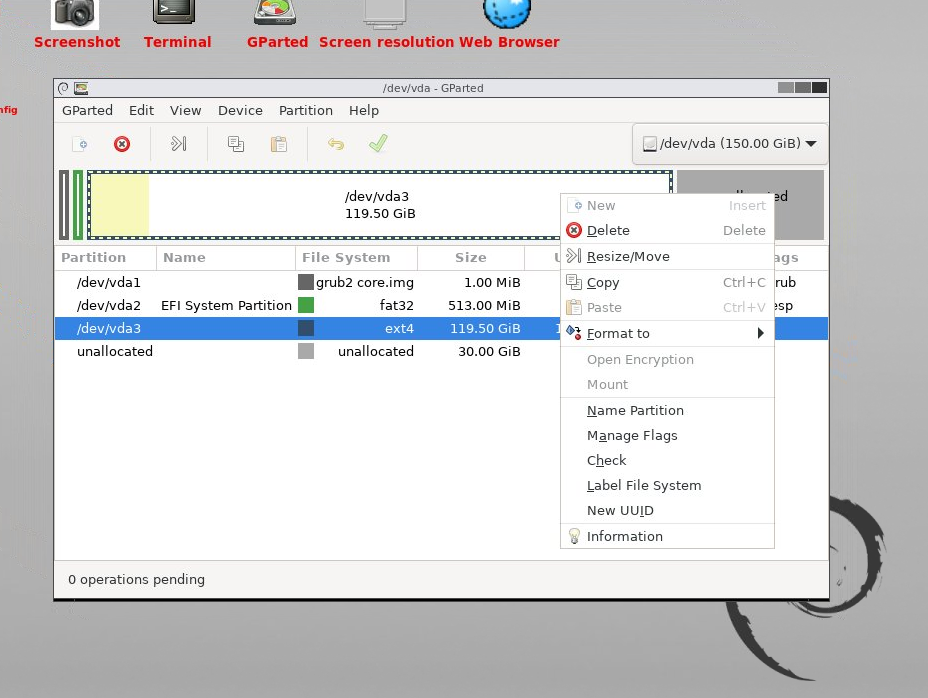Click the Paste partition toolbar icon
Image resolution: width=928 pixels, height=698 pixels.
(x=279, y=144)
